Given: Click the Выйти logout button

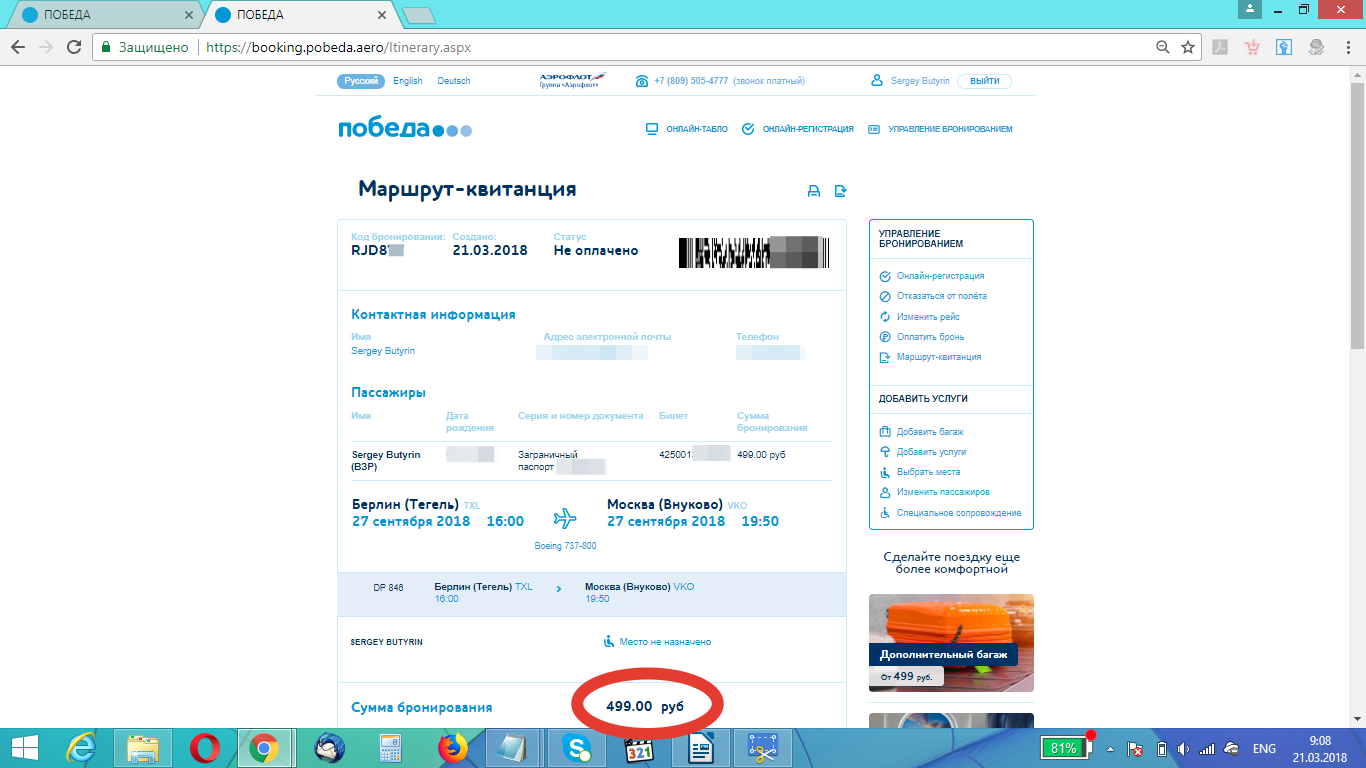Looking at the screenshot, I should tap(984, 81).
